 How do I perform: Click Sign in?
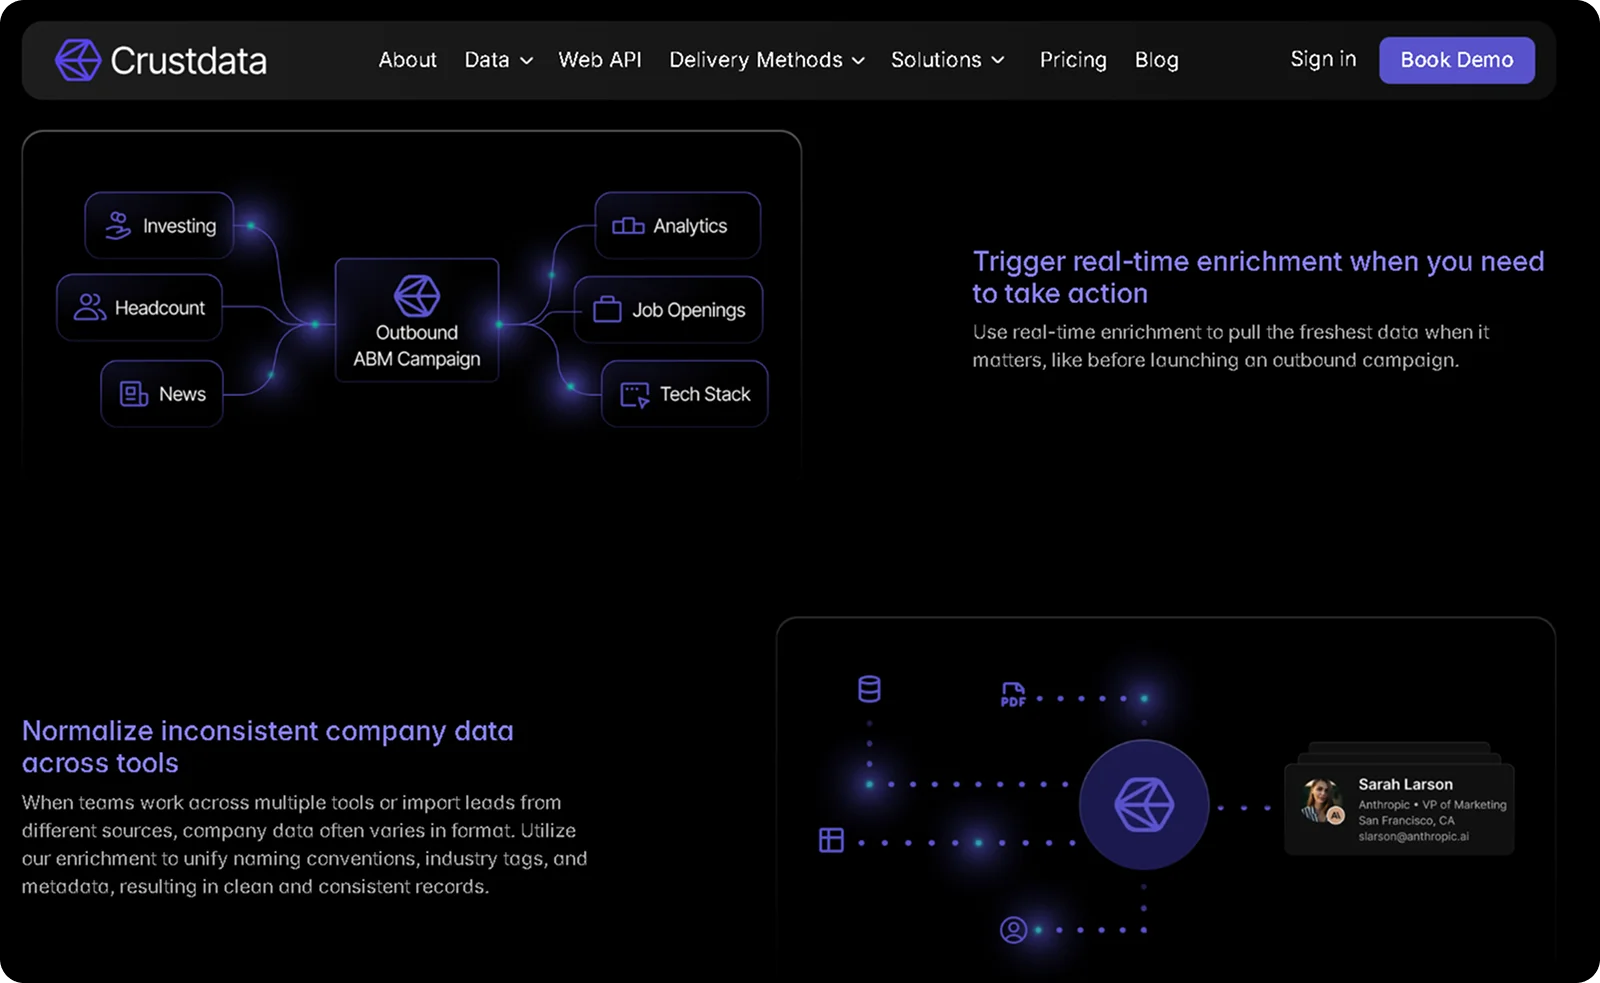[x=1323, y=59]
